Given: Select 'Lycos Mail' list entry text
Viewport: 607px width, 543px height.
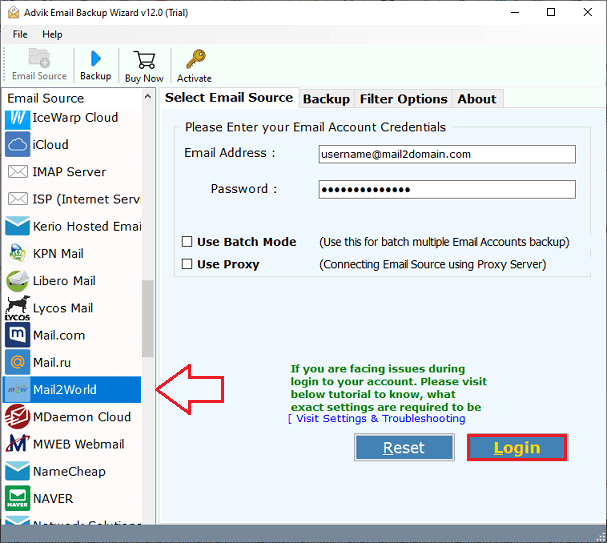Looking at the screenshot, I should pos(63,308).
